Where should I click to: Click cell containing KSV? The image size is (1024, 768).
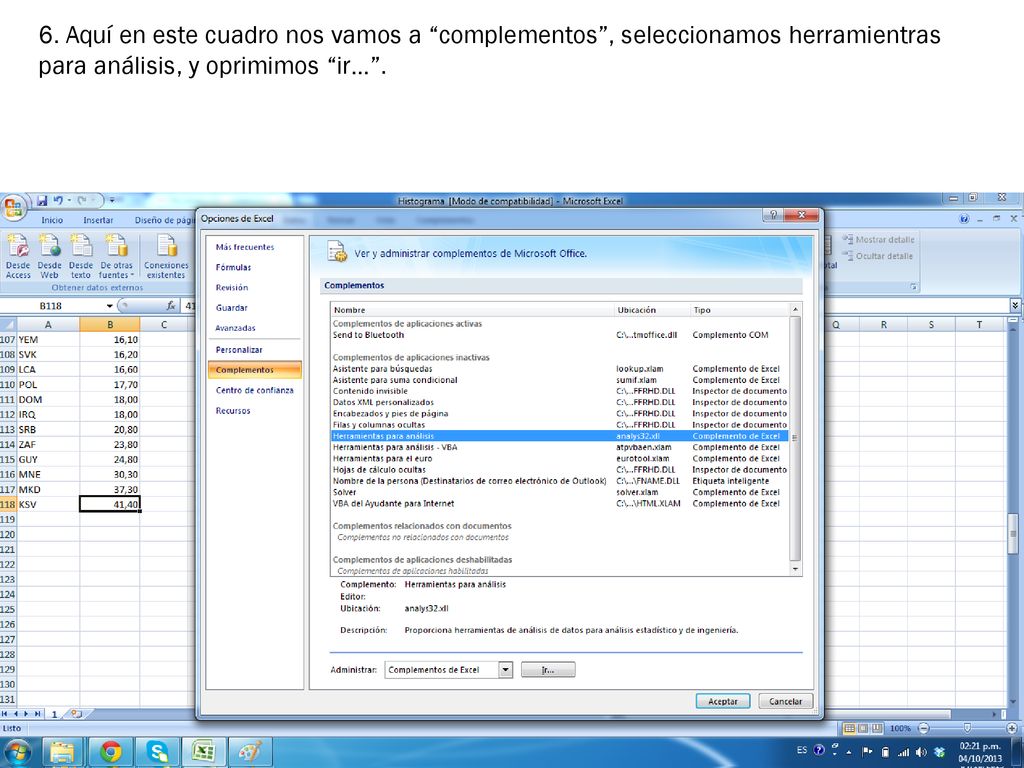point(48,504)
